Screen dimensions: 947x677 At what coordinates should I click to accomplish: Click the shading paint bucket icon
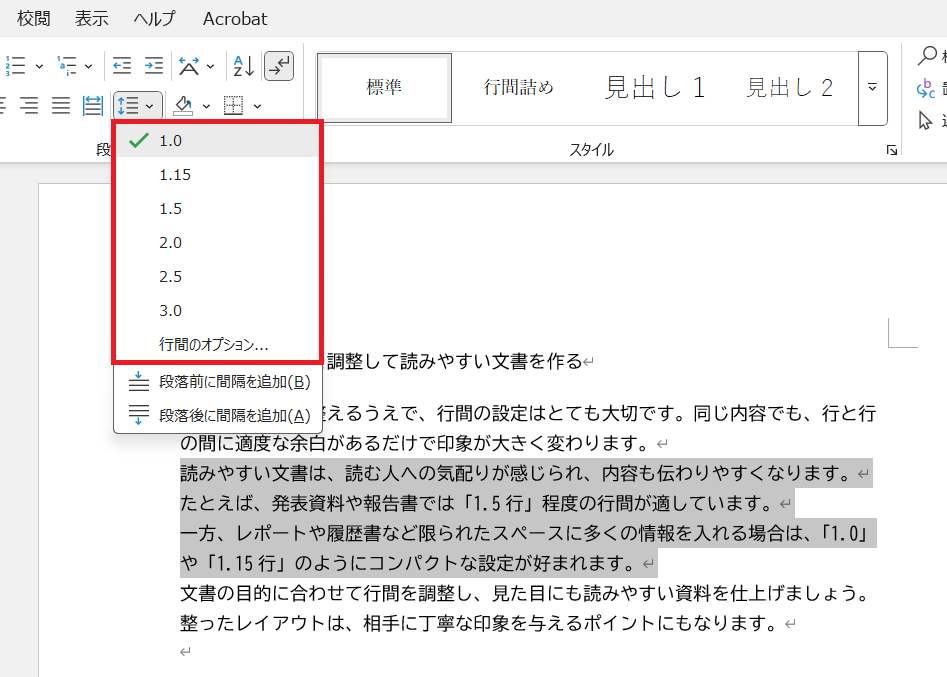click(183, 105)
